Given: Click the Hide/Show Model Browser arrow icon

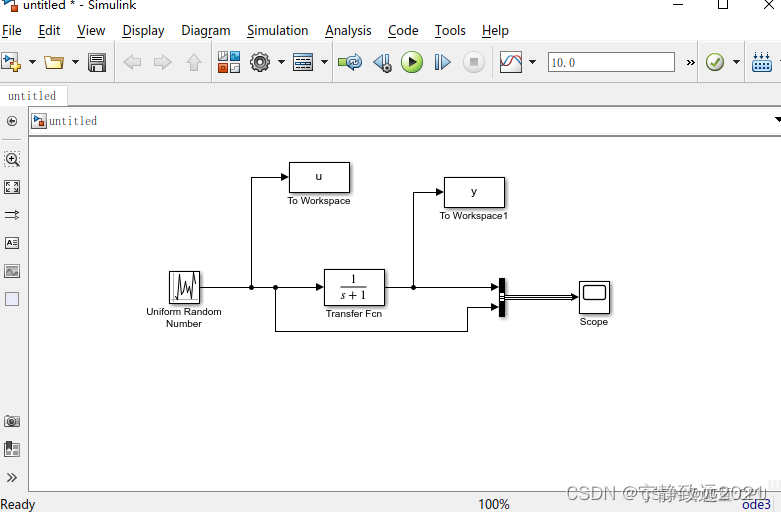Looking at the screenshot, I should click(12, 121).
